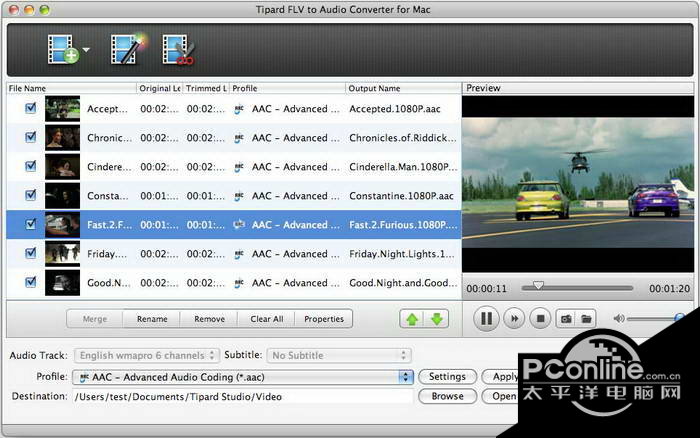
Task: Click the AAC profile icon in Chronicles row
Action: click(x=239, y=138)
